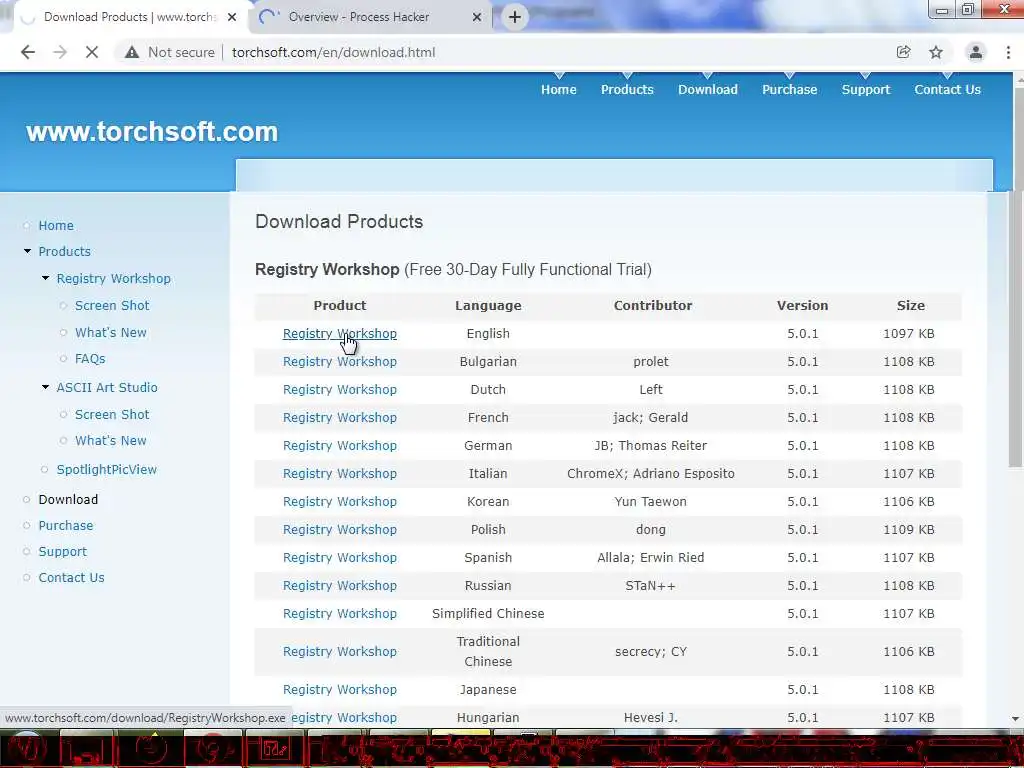Download the English Registry Workshop
Image resolution: width=1024 pixels, height=768 pixels.
point(340,334)
